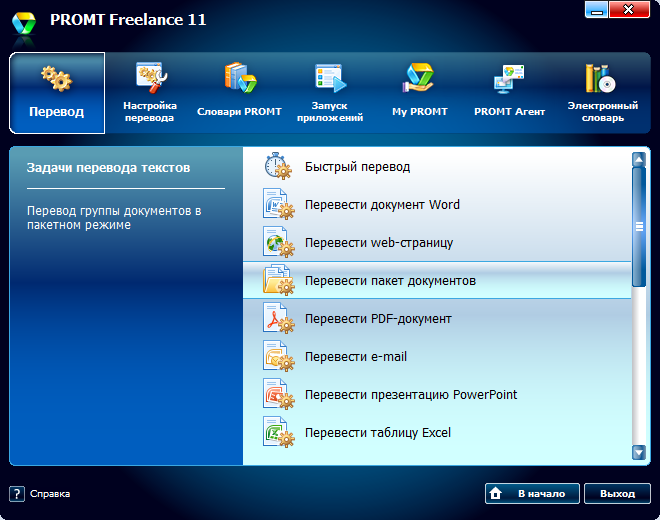The height and width of the screenshot is (520, 660).
Task: Click the Словари PROMT books icon
Action: 240,78
